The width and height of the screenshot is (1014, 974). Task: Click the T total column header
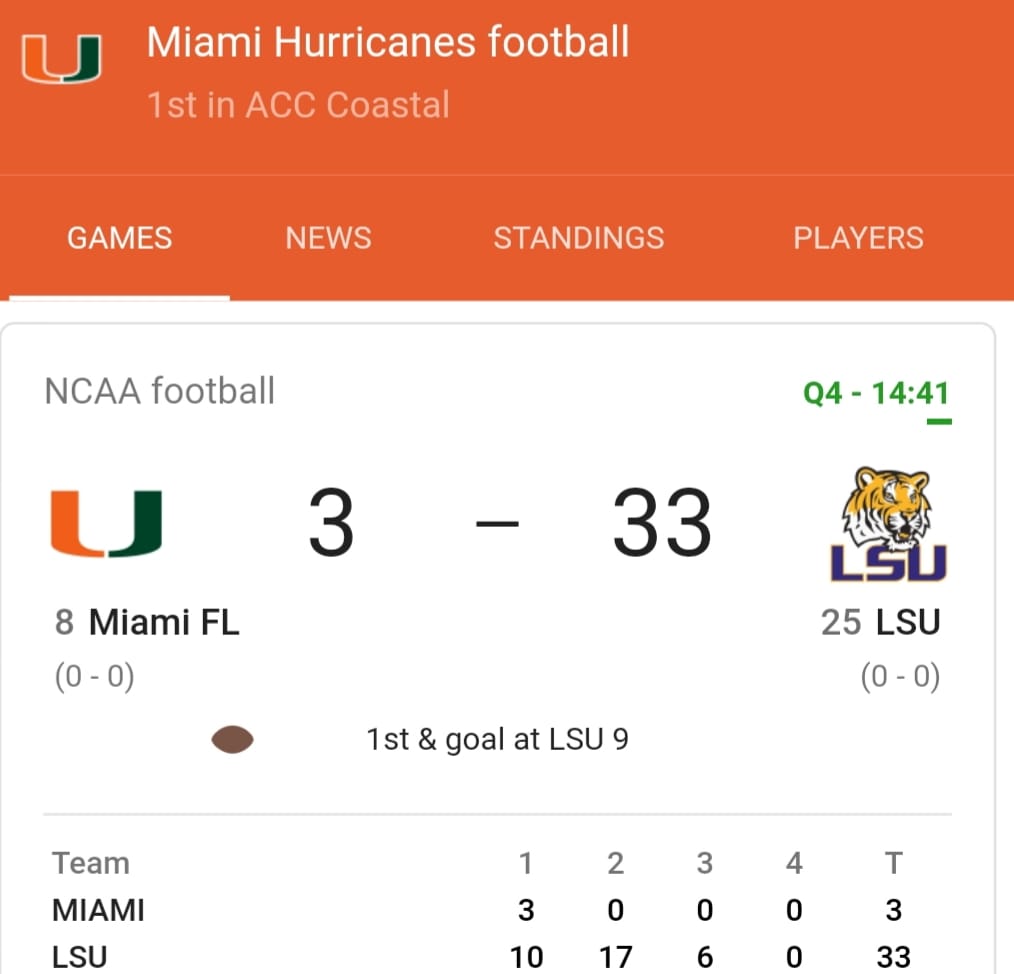(x=894, y=863)
